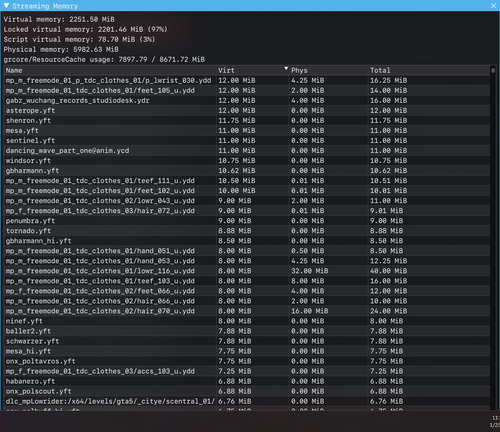Select the ninef.yft row

click(247, 321)
